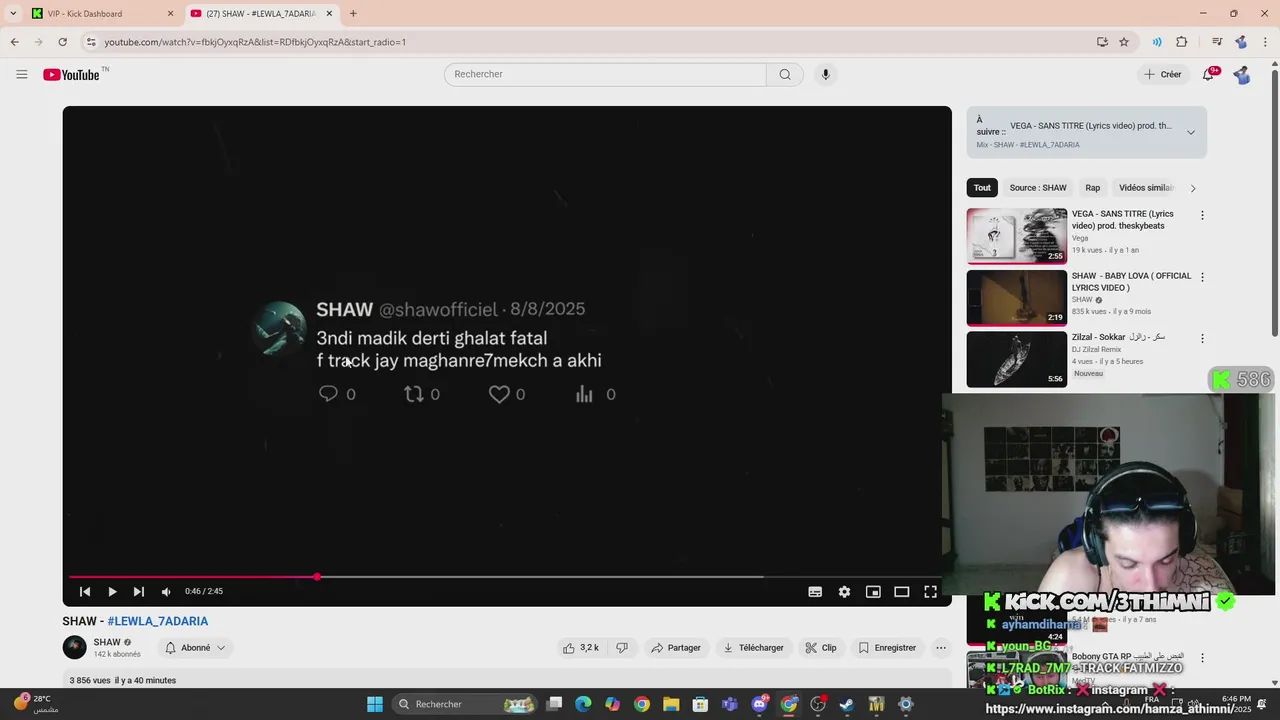Screen dimensions: 1280x720
Task: Open the Abonné notification dropdown
Action: (195, 648)
